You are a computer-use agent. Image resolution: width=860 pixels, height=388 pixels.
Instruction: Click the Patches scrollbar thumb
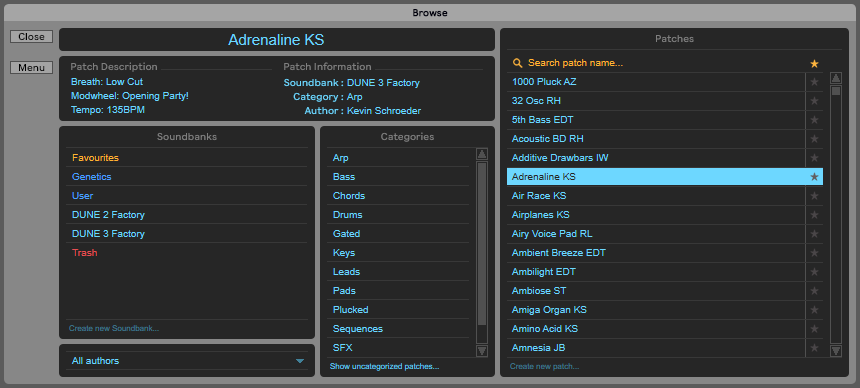pyautogui.click(x=836, y=91)
